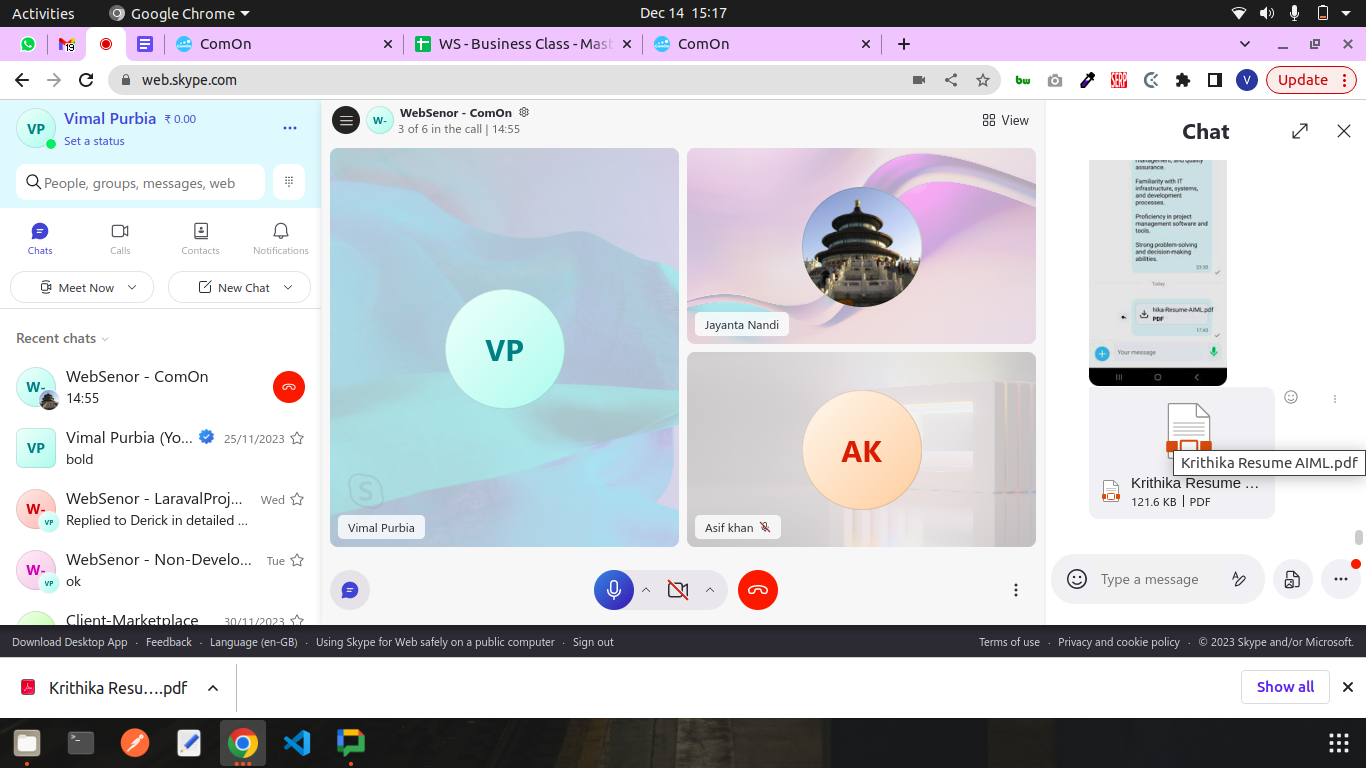This screenshot has height=768, width=1366.
Task: Open emoji picker in message box
Action: pos(1076,579)
